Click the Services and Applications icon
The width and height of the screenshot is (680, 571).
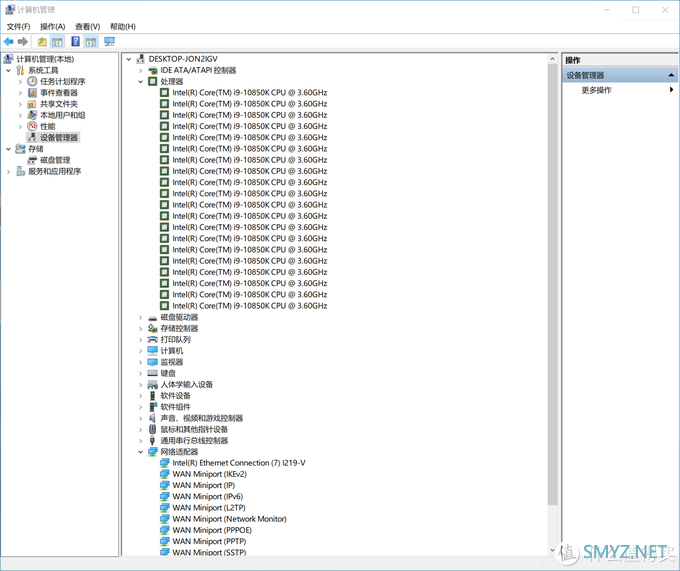(20, 171)
